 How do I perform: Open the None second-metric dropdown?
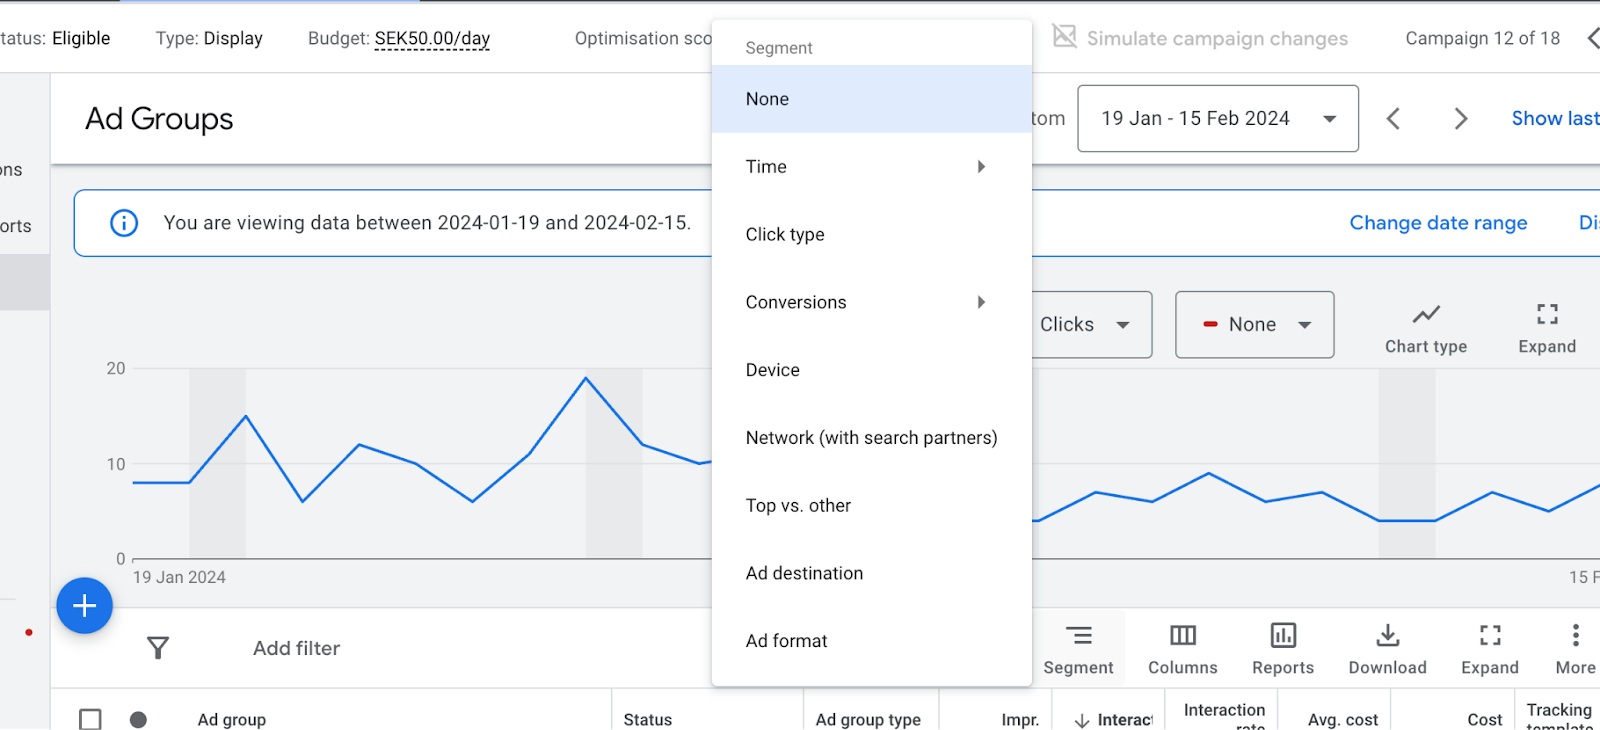[x=1255, y=324]
